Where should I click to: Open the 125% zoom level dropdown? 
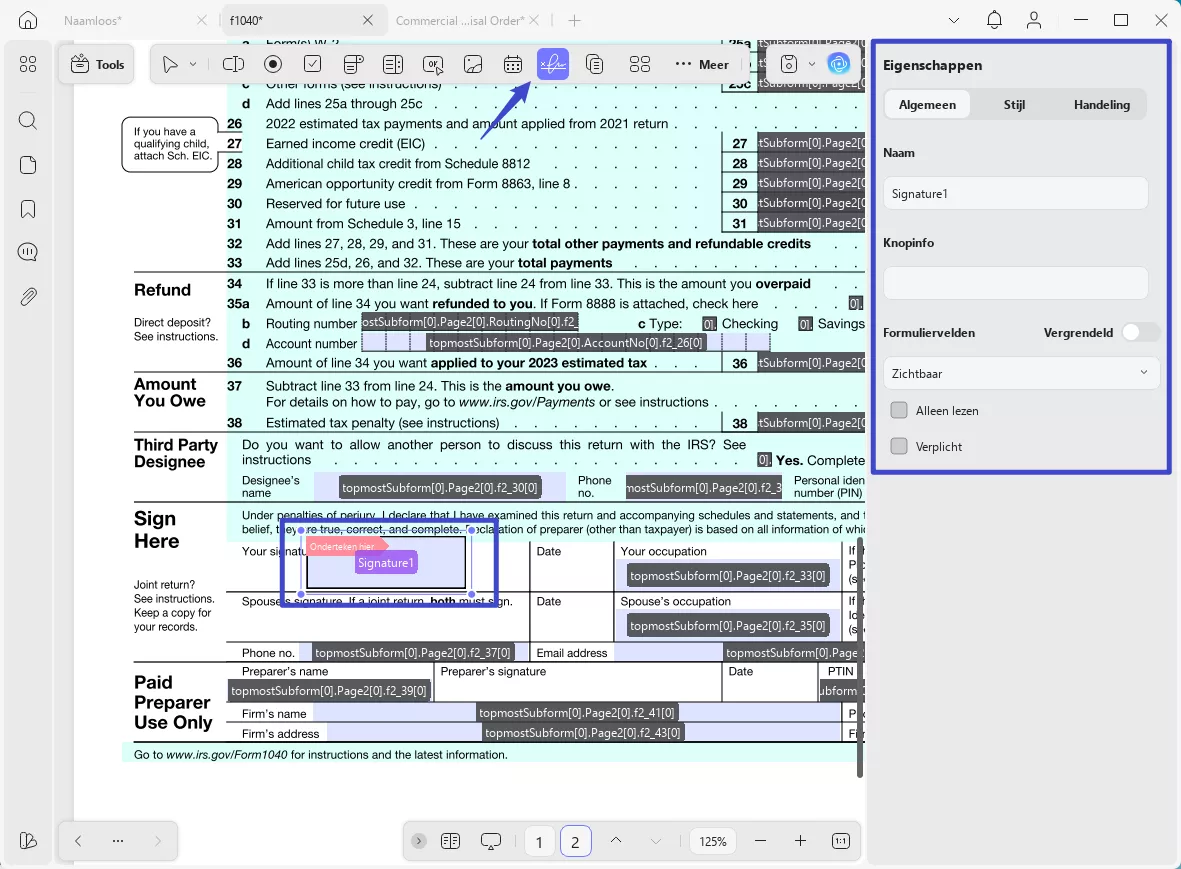tap(713, 841)
